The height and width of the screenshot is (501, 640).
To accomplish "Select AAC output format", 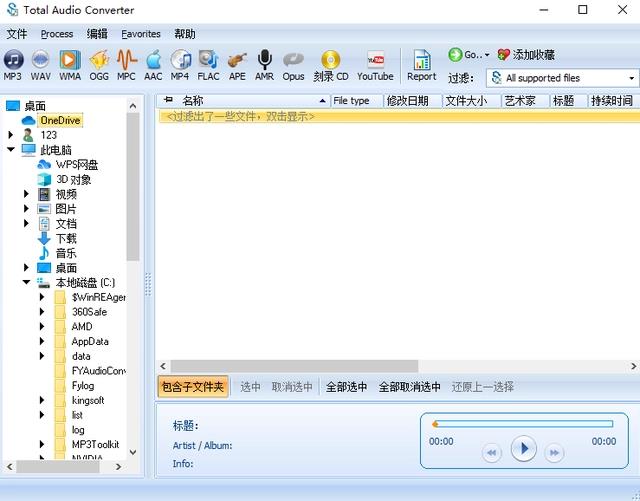I will click(x=153, y=65).
